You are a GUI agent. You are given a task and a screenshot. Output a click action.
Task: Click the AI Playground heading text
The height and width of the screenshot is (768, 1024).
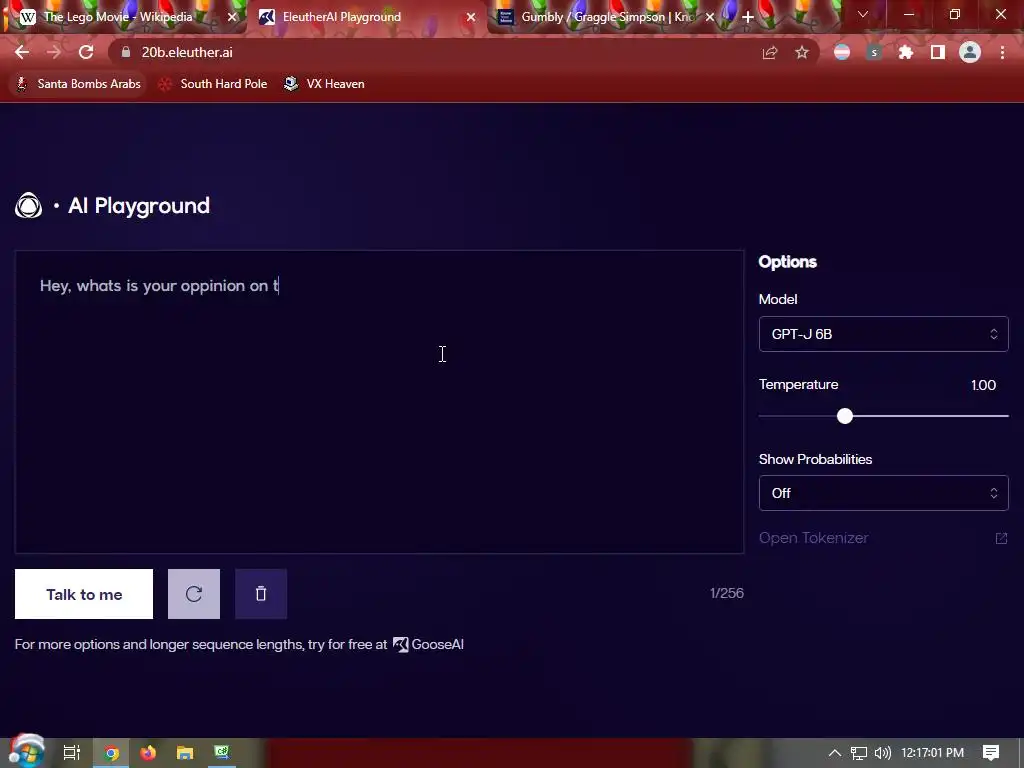pyautogui.click(x=138, y=206)
